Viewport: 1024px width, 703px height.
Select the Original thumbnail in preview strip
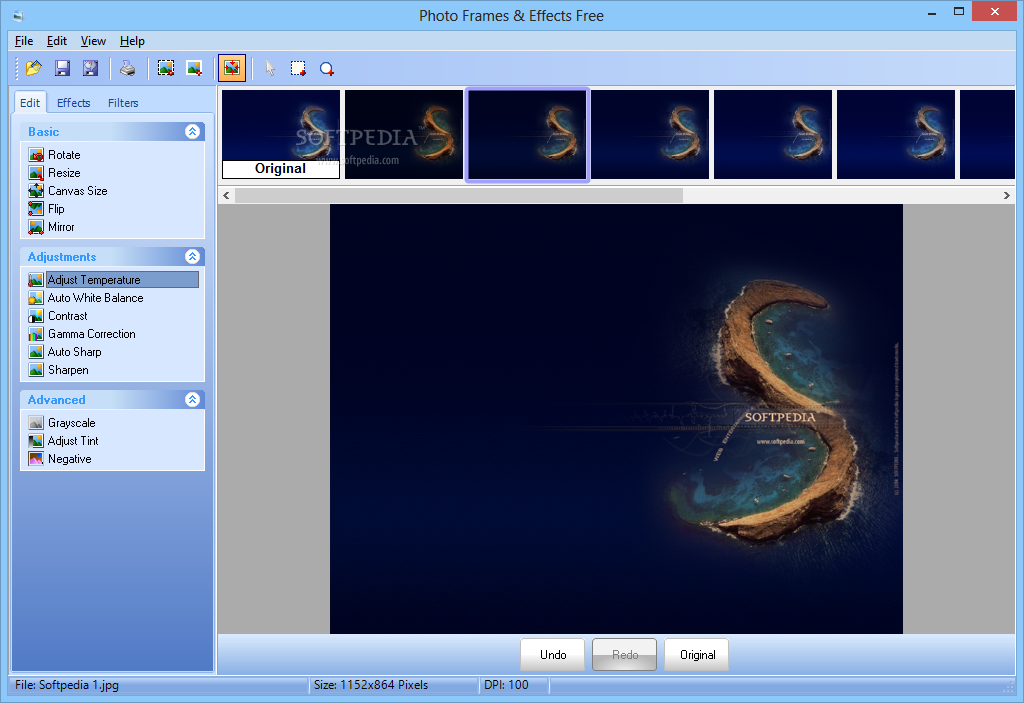(x=281, y=134)
